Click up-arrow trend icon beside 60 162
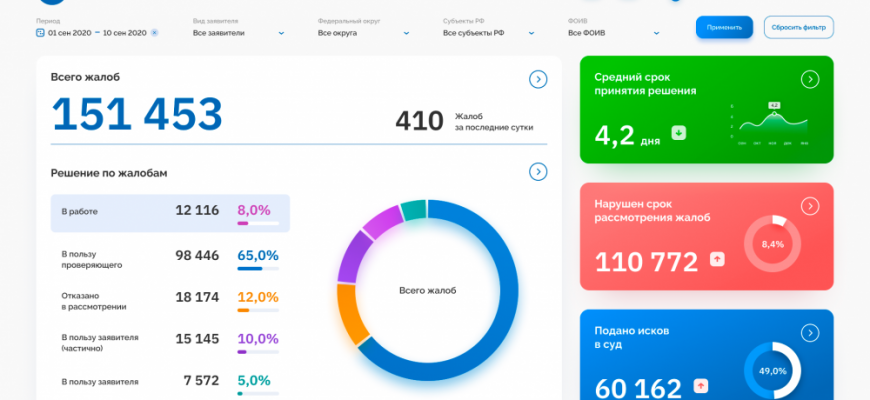870x400 pixels. 701,385
